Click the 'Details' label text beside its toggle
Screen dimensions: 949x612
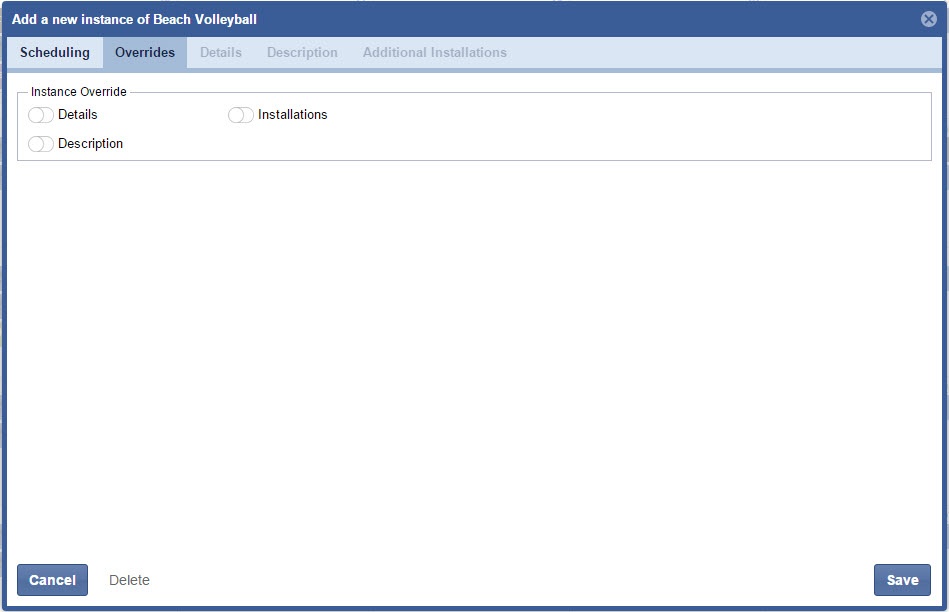click(78, 115)
